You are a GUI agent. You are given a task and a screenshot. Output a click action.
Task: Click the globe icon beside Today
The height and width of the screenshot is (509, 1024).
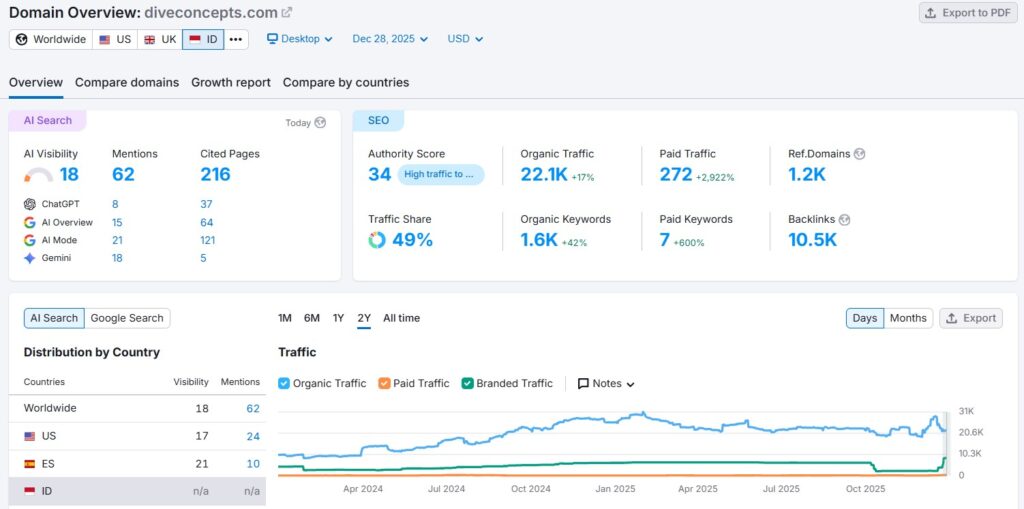point(320,123)
